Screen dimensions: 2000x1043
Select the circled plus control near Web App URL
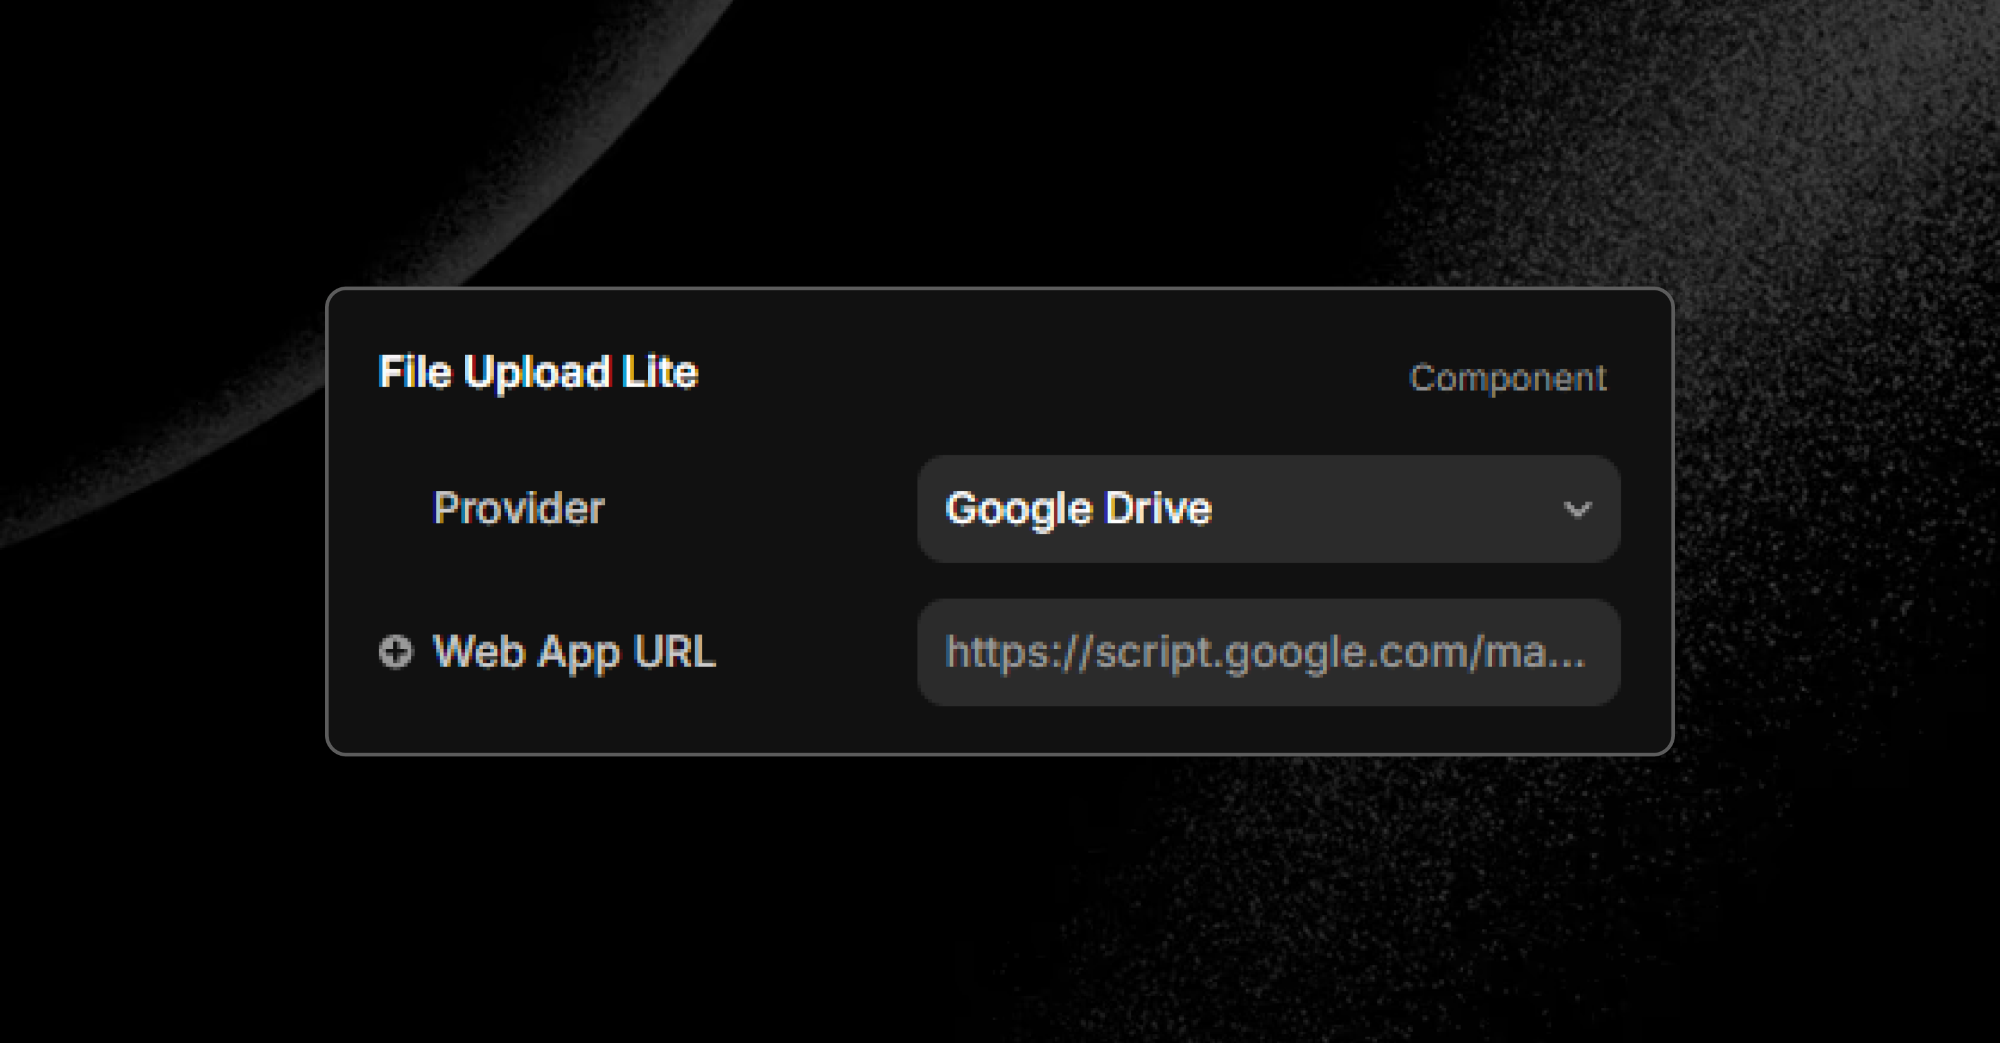(x=398, y=652)
